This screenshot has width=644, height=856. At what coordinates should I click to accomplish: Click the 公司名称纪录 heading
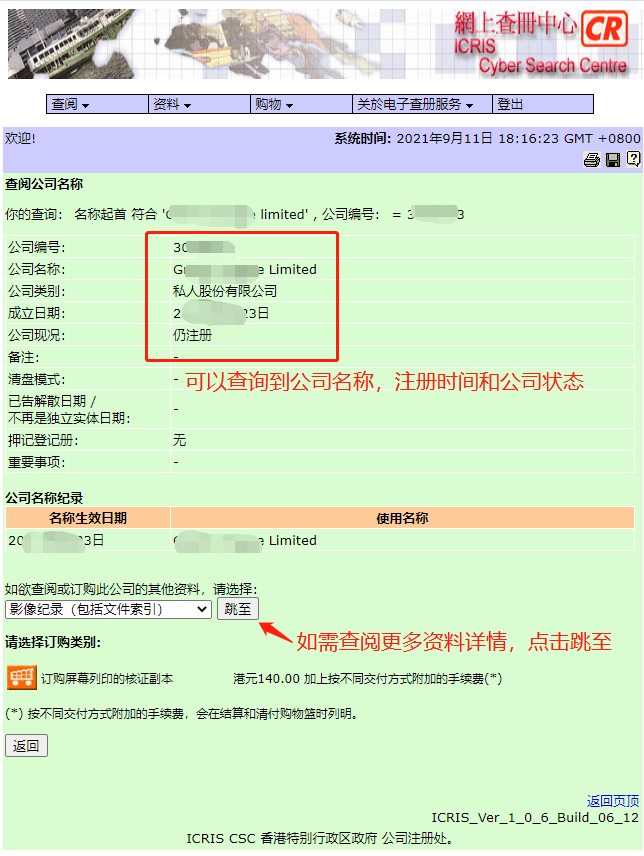[44, 498]
